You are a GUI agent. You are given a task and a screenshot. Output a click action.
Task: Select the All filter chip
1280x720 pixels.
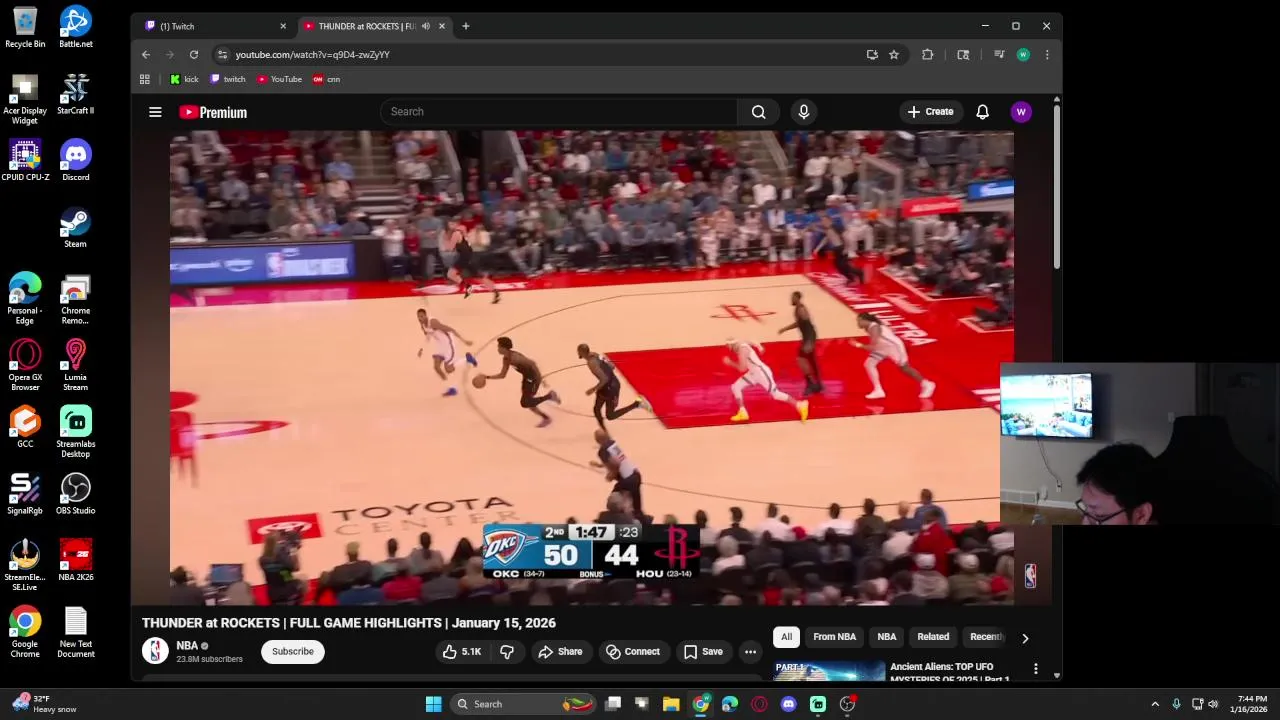coord(787,637)
